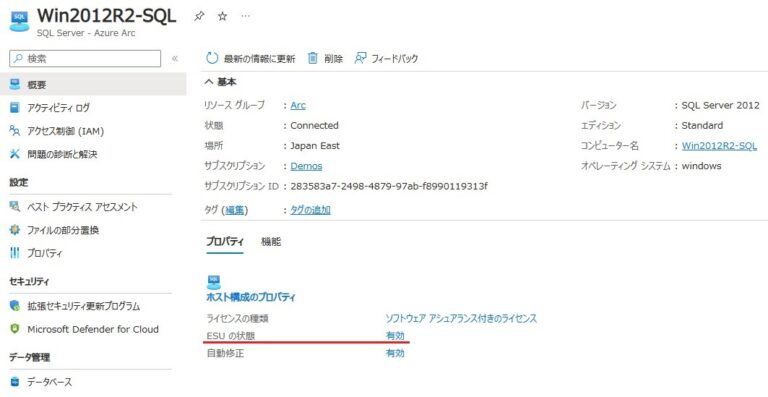
Task: Open Microsoft Defender for Cloud menu item
Action: [93, 329]
